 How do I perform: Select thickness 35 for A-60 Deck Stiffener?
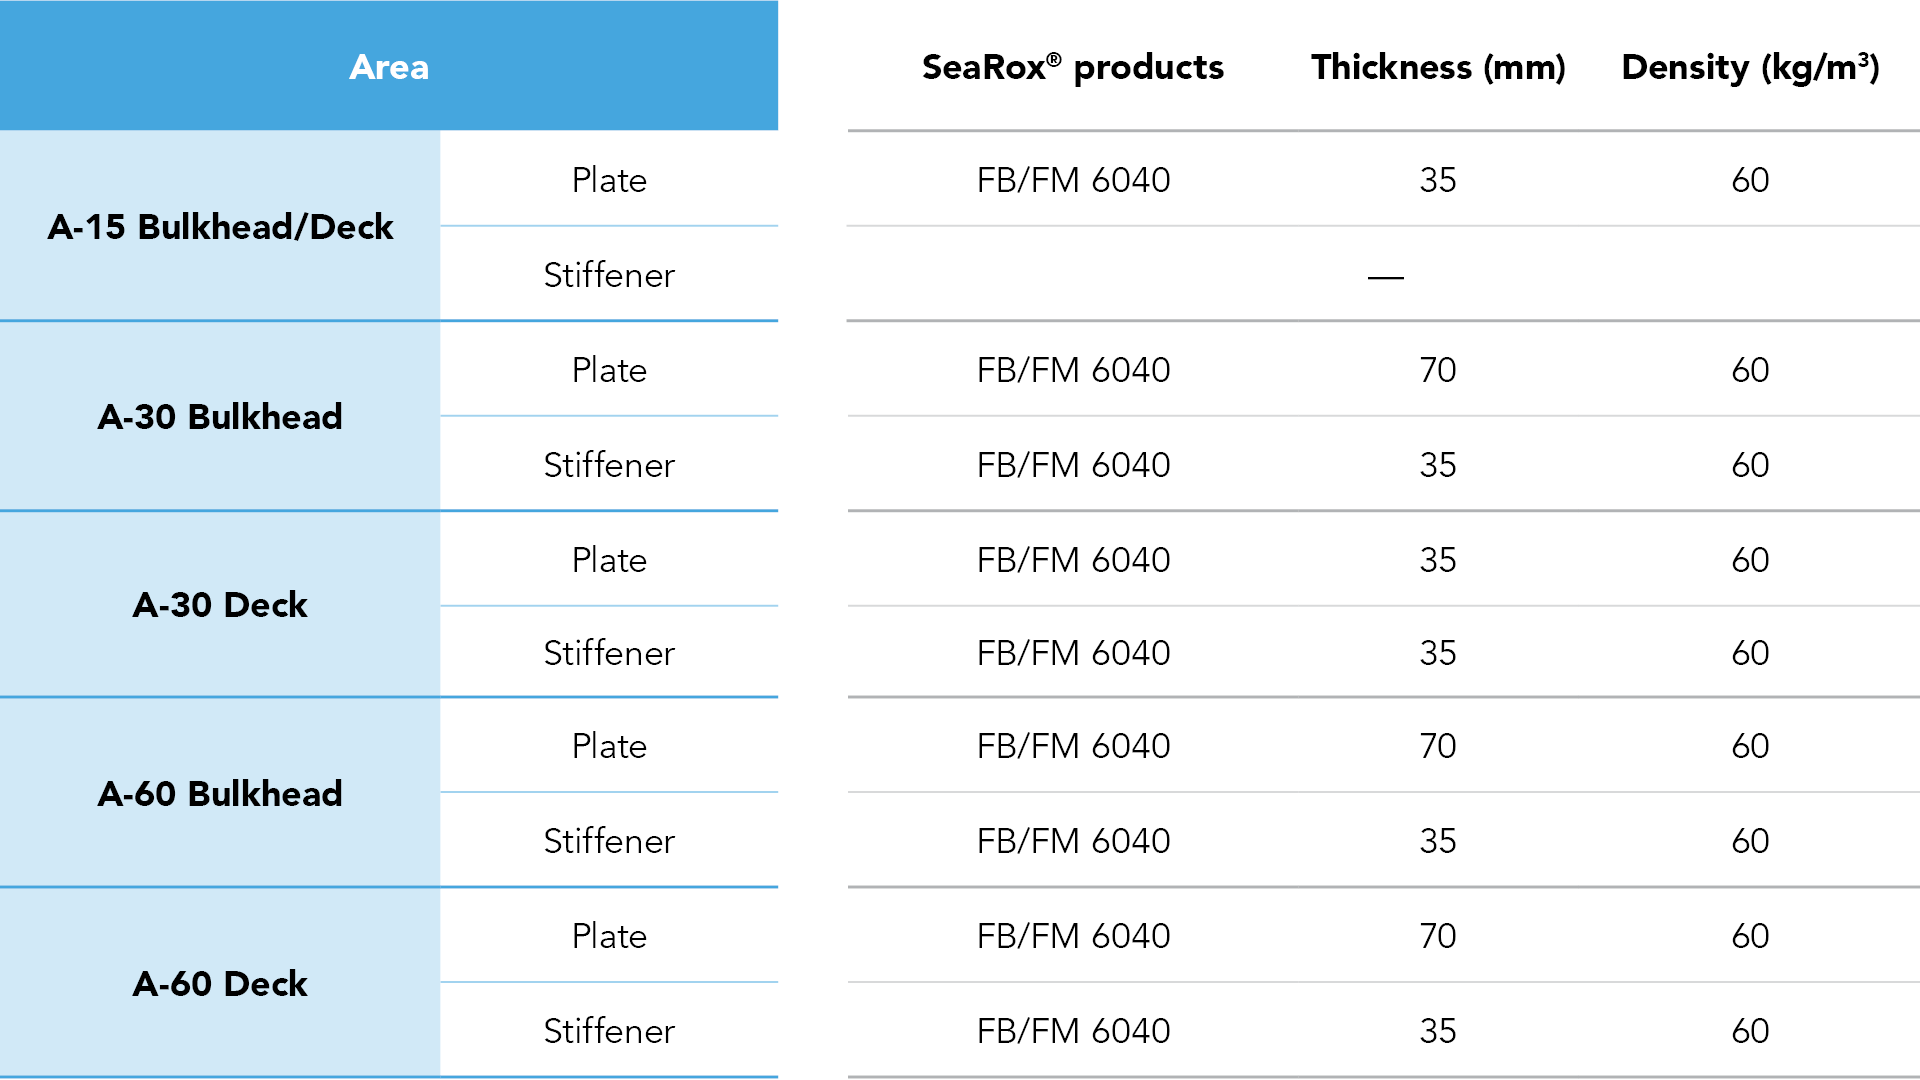1437,1031
